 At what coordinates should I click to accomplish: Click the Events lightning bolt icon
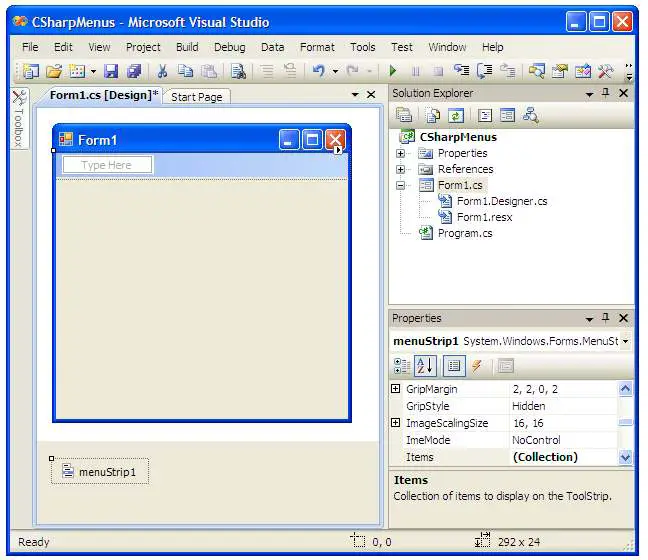pyautogui.click(x=477, y=366)
